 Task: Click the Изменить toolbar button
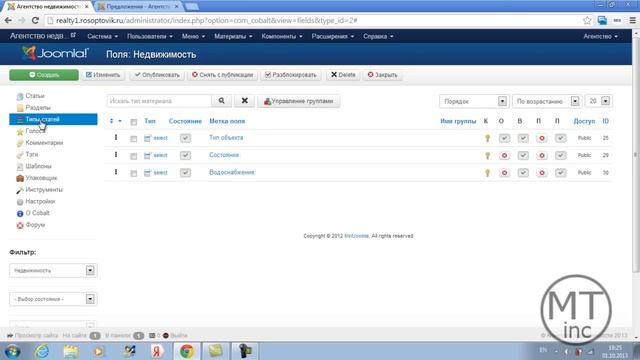pos(103,75)
